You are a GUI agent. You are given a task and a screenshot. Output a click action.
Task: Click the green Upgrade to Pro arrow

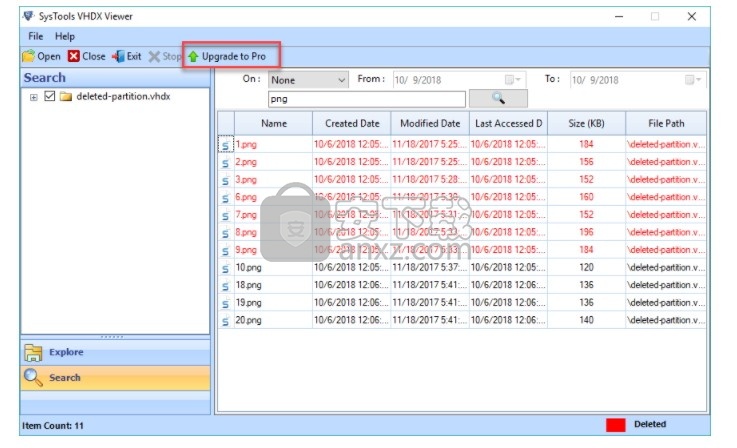point(193,56)
